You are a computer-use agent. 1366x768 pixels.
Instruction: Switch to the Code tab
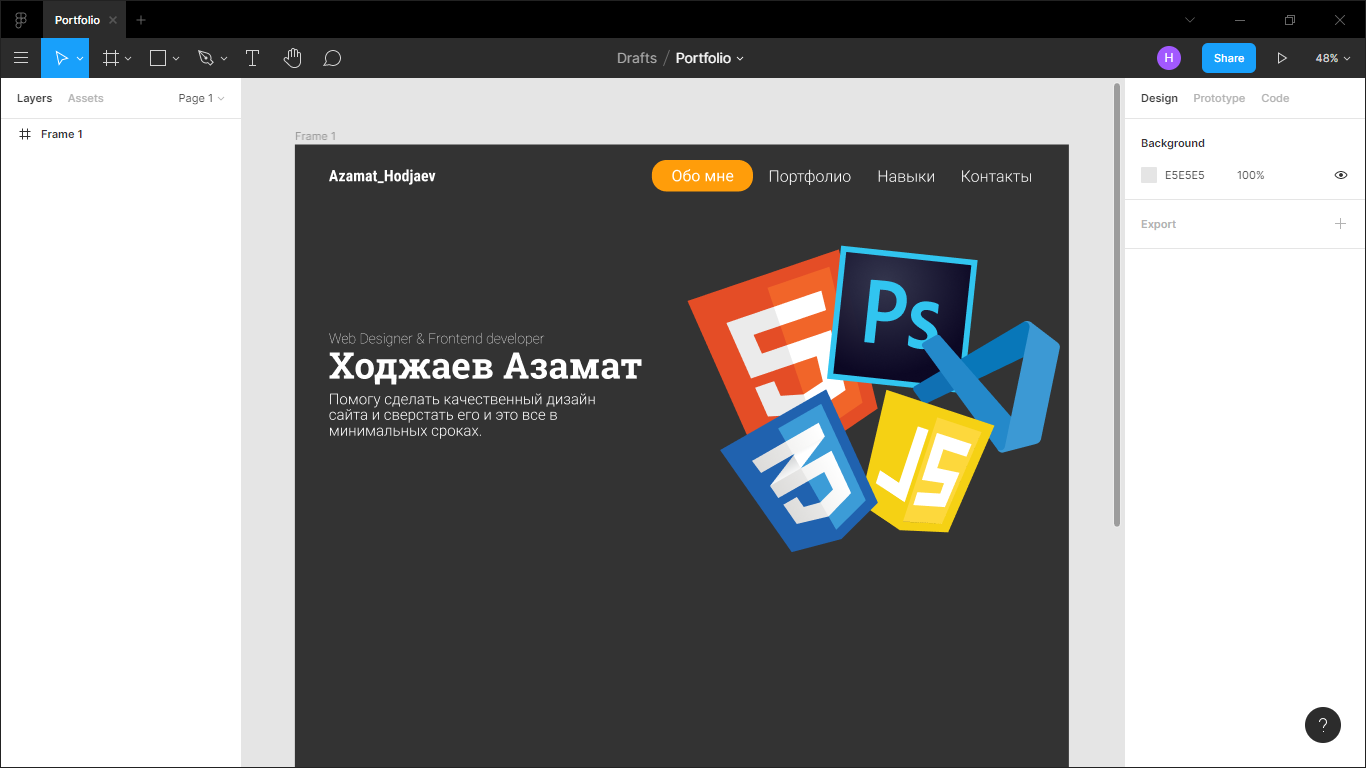tap(1275, 98)
